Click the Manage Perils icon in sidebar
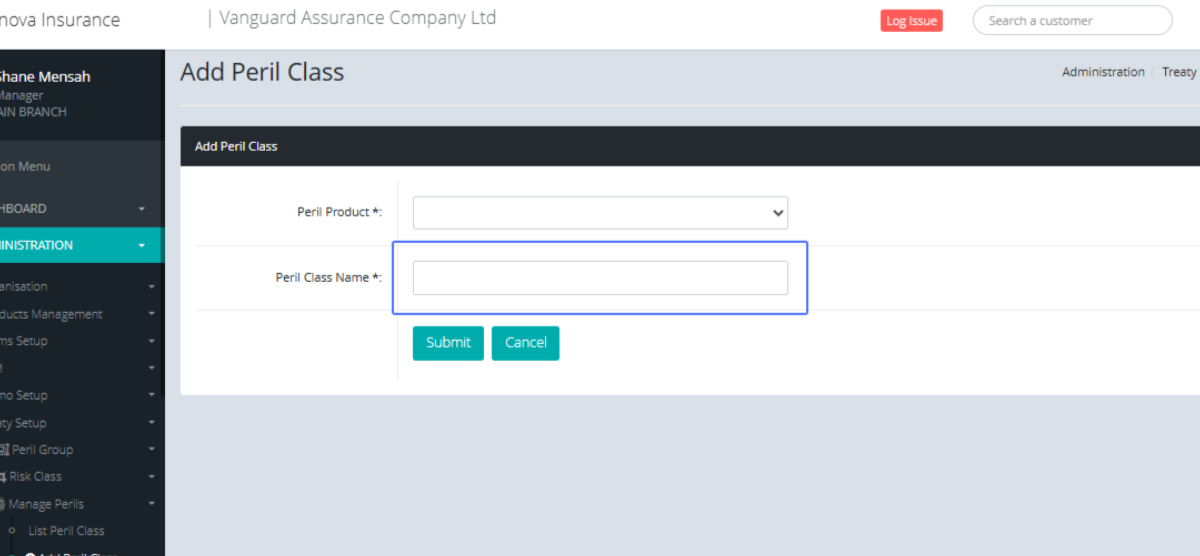Viewport: 1200px width, 556px height. coord(3,504)
